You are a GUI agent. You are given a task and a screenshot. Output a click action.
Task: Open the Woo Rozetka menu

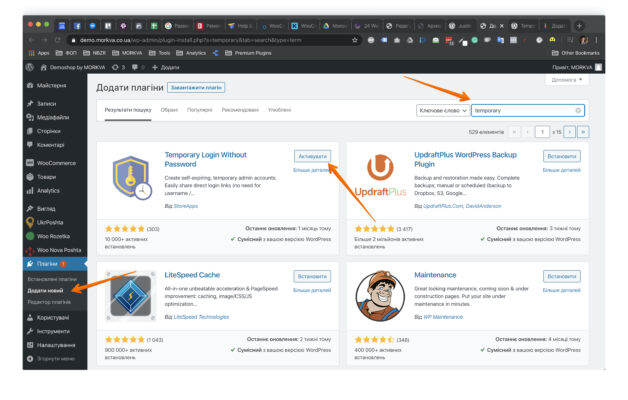53,236
